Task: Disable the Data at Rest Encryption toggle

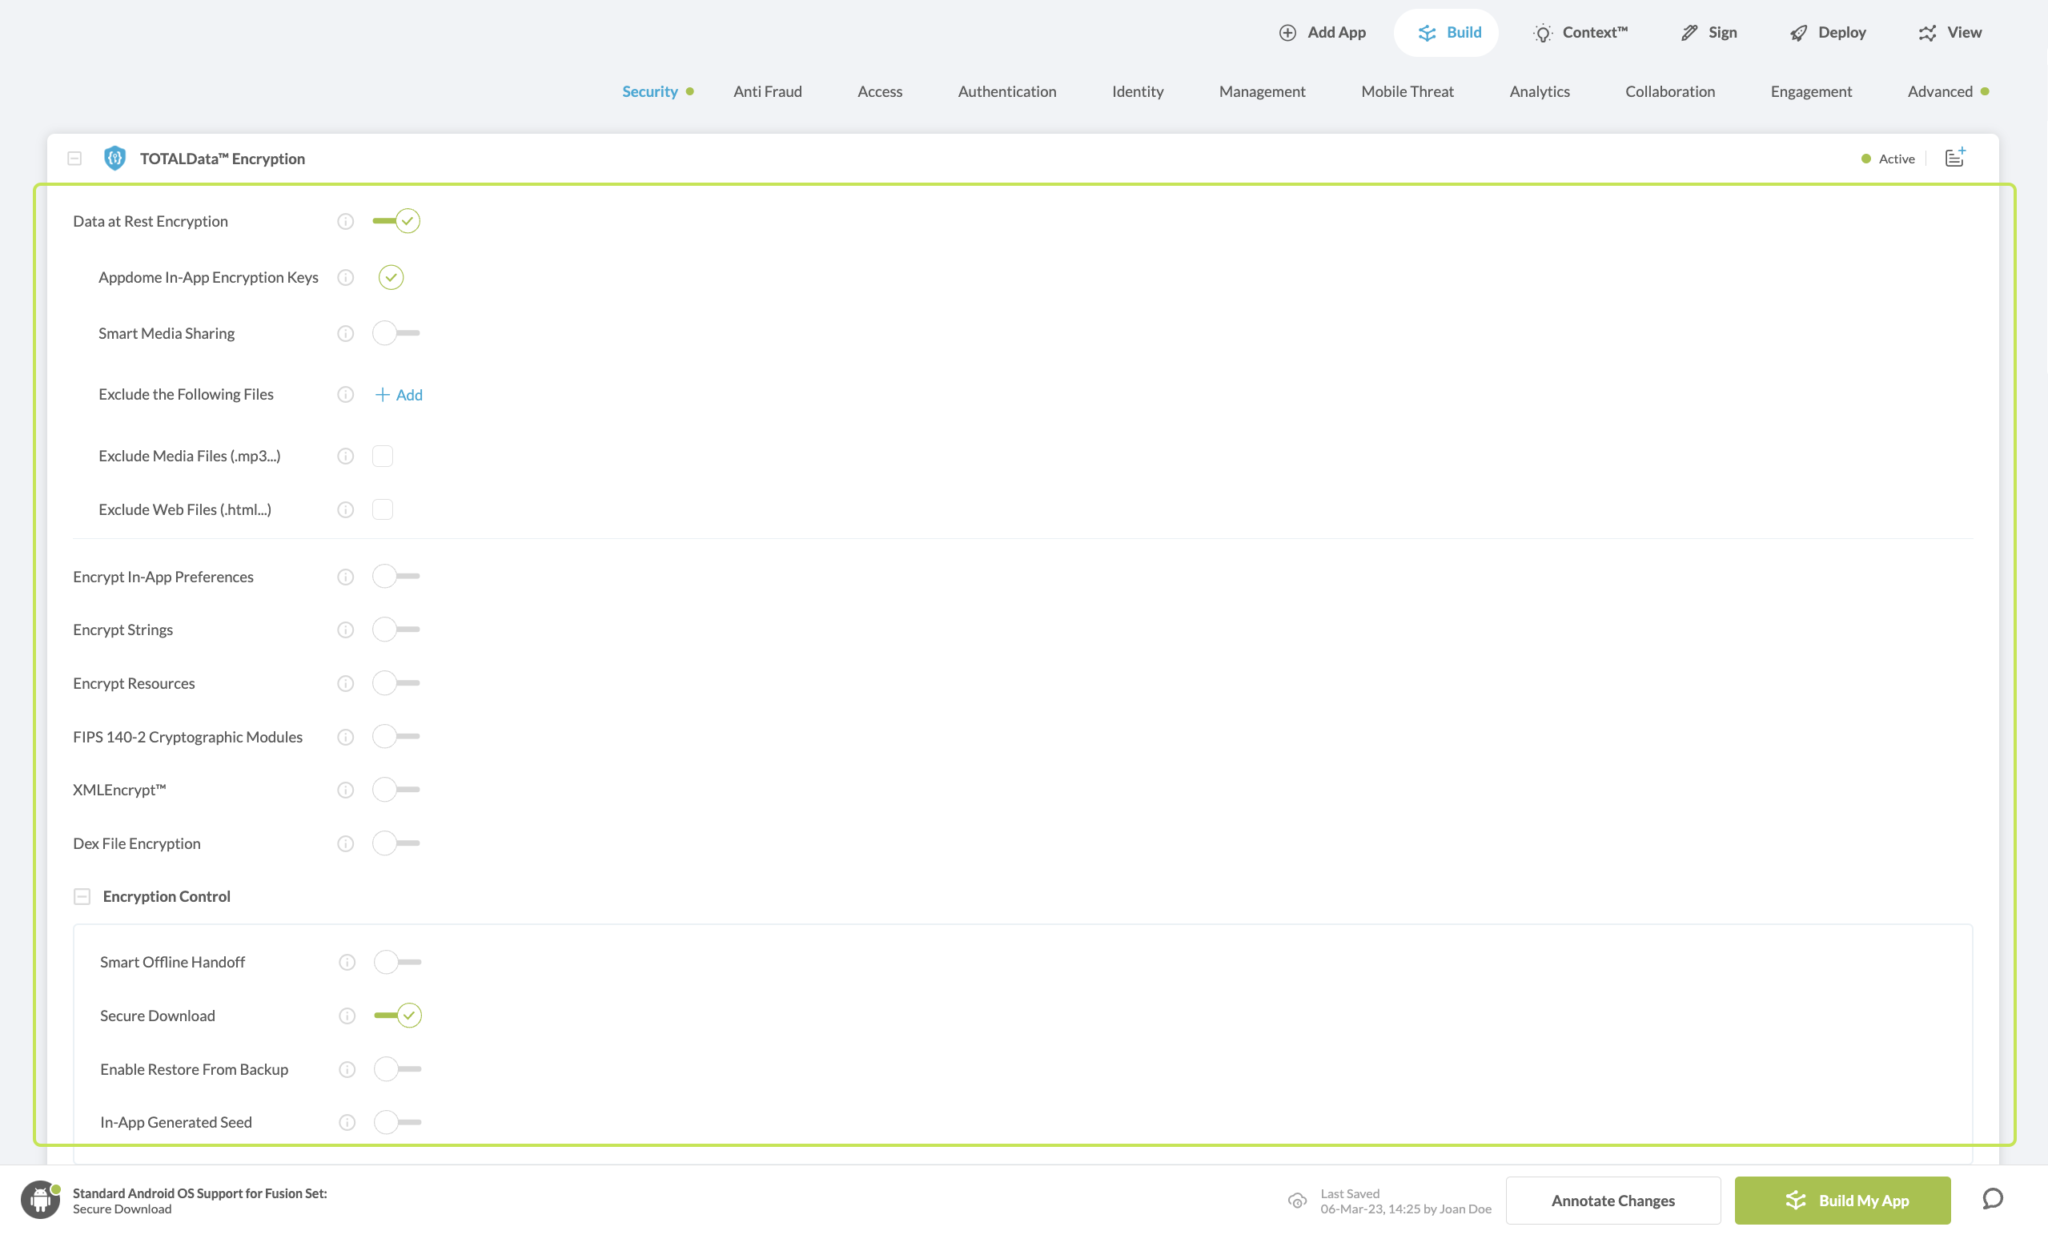Action: 396,221
